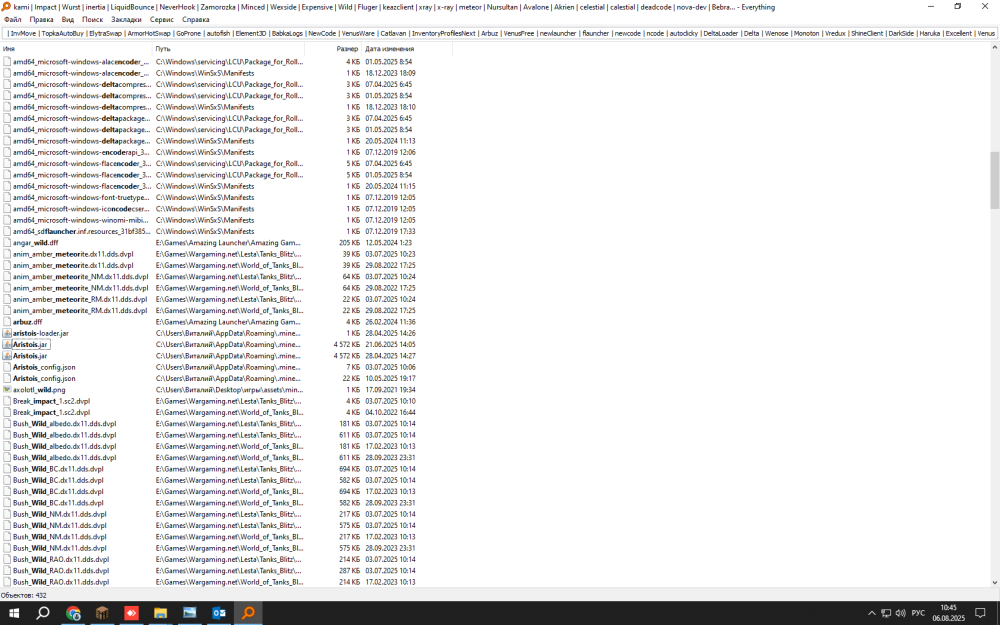Click the date 07.12.2019 17:33

click(x=390, y=232)
